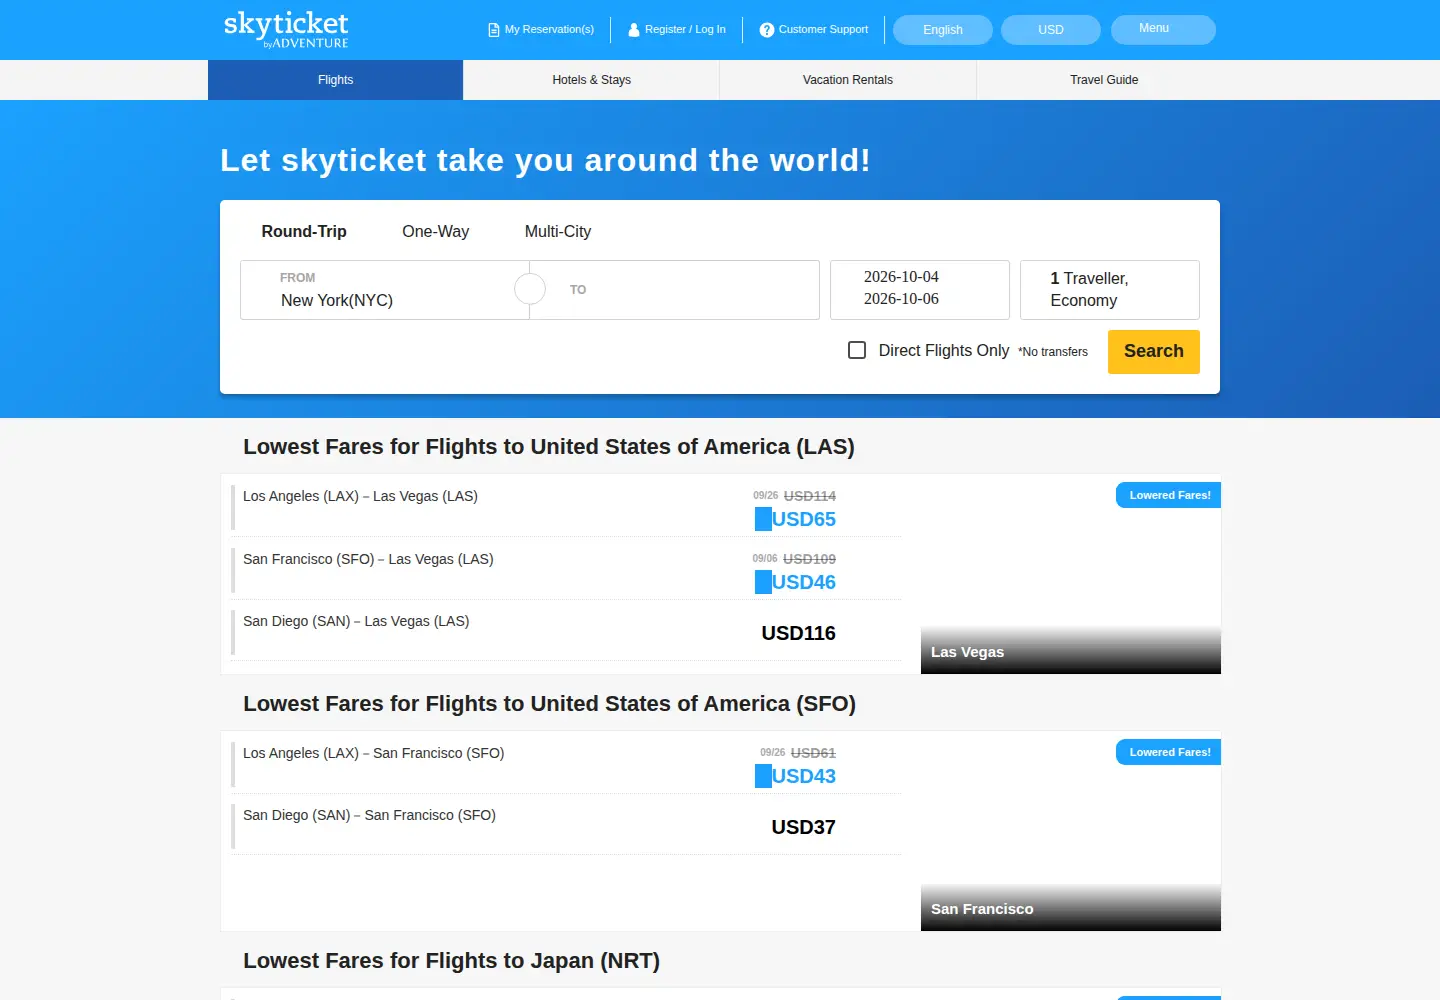Screen dimensions: 1440x1000
Task: Click the USD37 fare price
Action: pyautogui.click(x=803, y=827)
